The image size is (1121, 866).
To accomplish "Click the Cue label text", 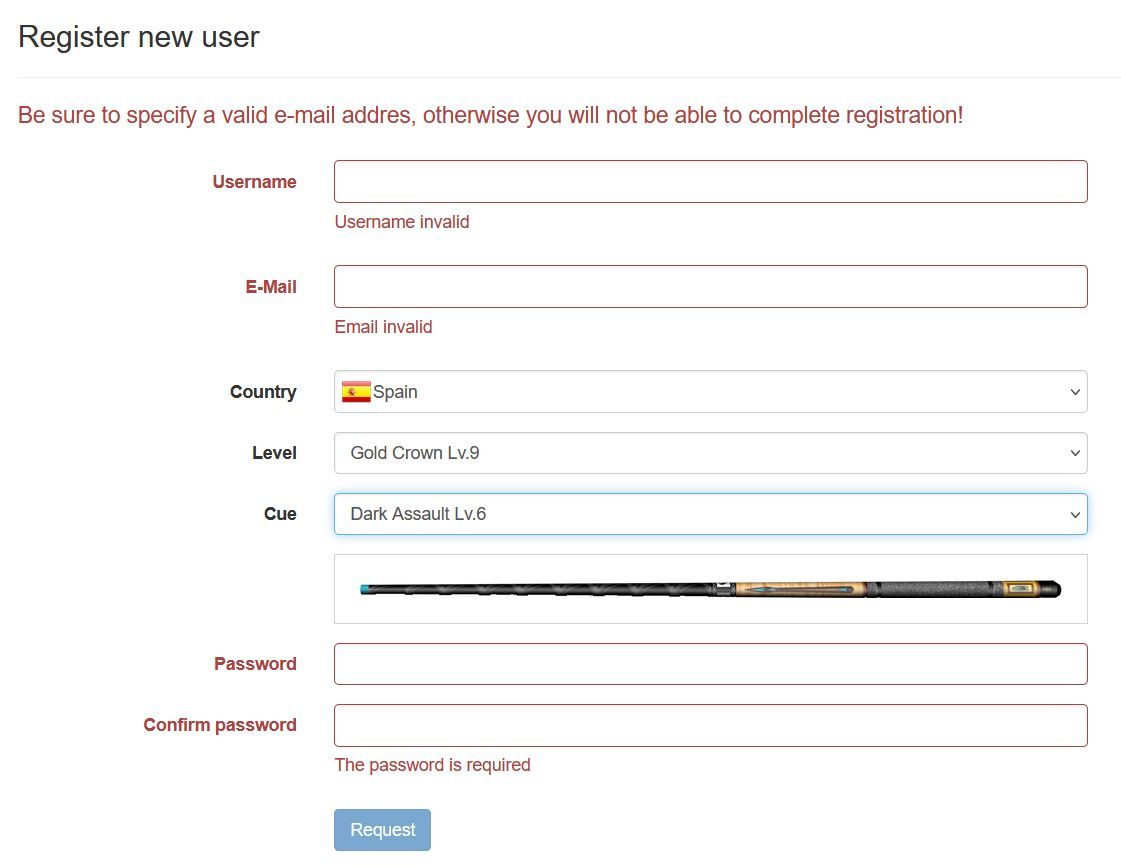I will (x=280, y=514).
